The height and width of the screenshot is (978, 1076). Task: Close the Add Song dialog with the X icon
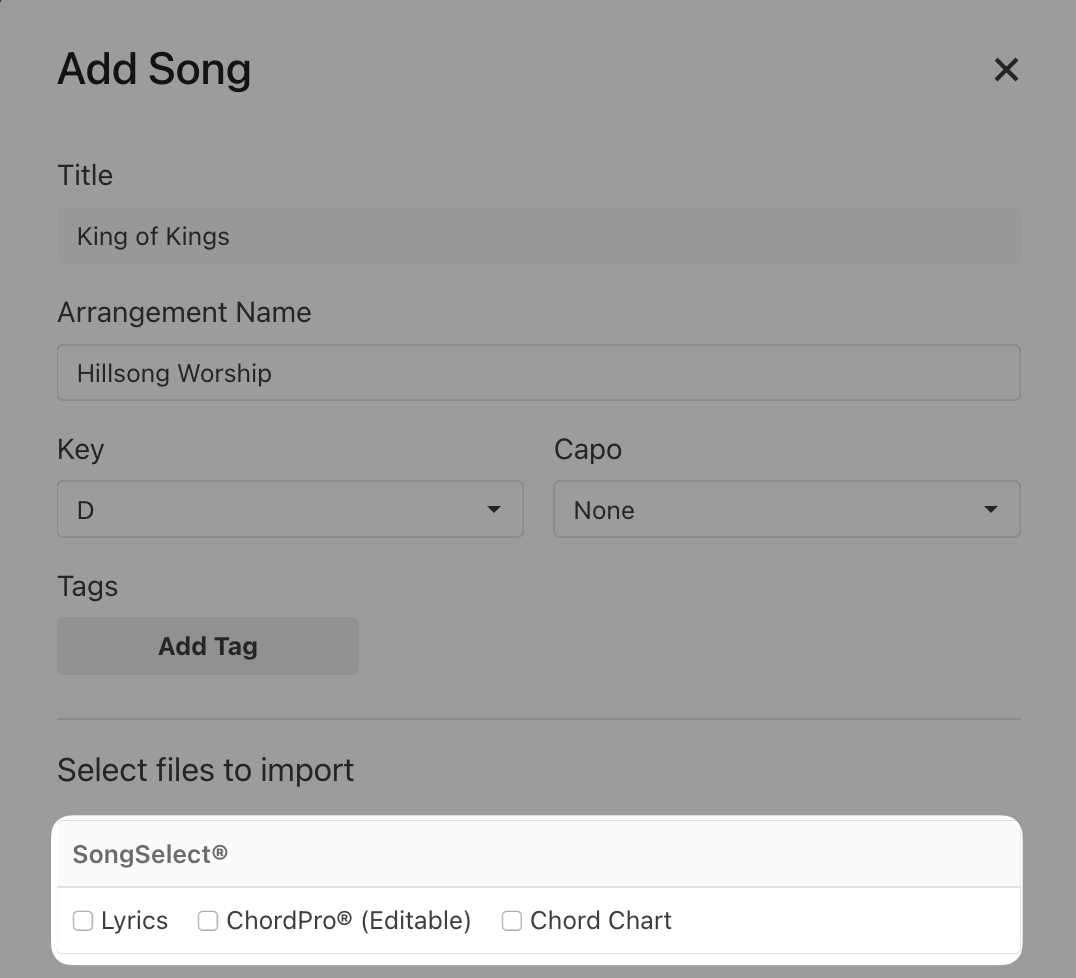[1006, 70]
